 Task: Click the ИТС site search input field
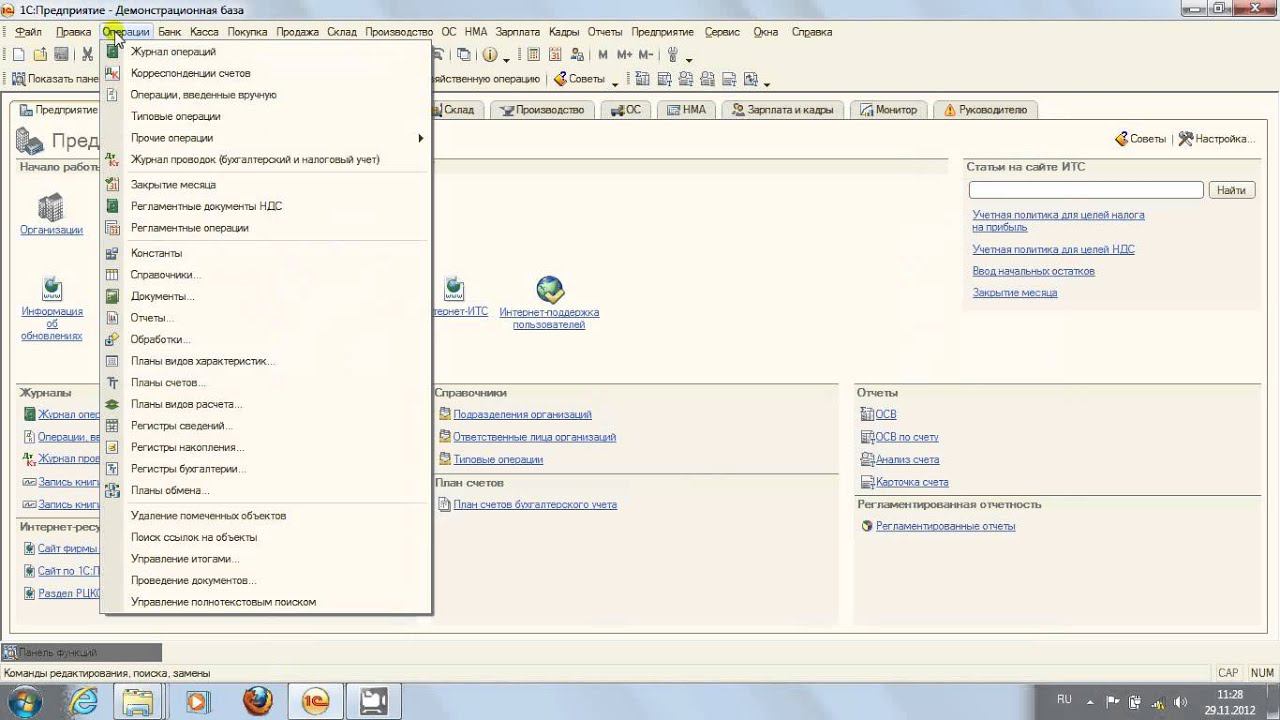tap(1086, 190)
